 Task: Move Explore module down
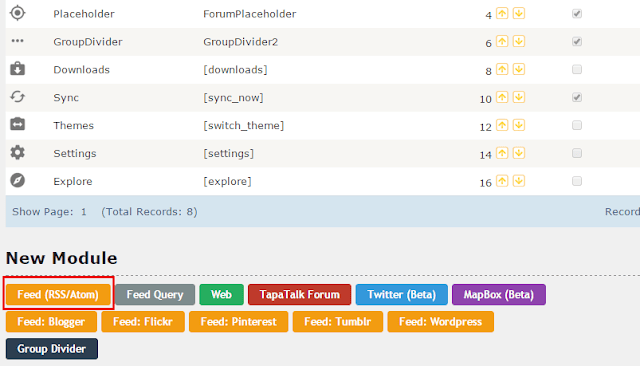click(x=519, y=181)
